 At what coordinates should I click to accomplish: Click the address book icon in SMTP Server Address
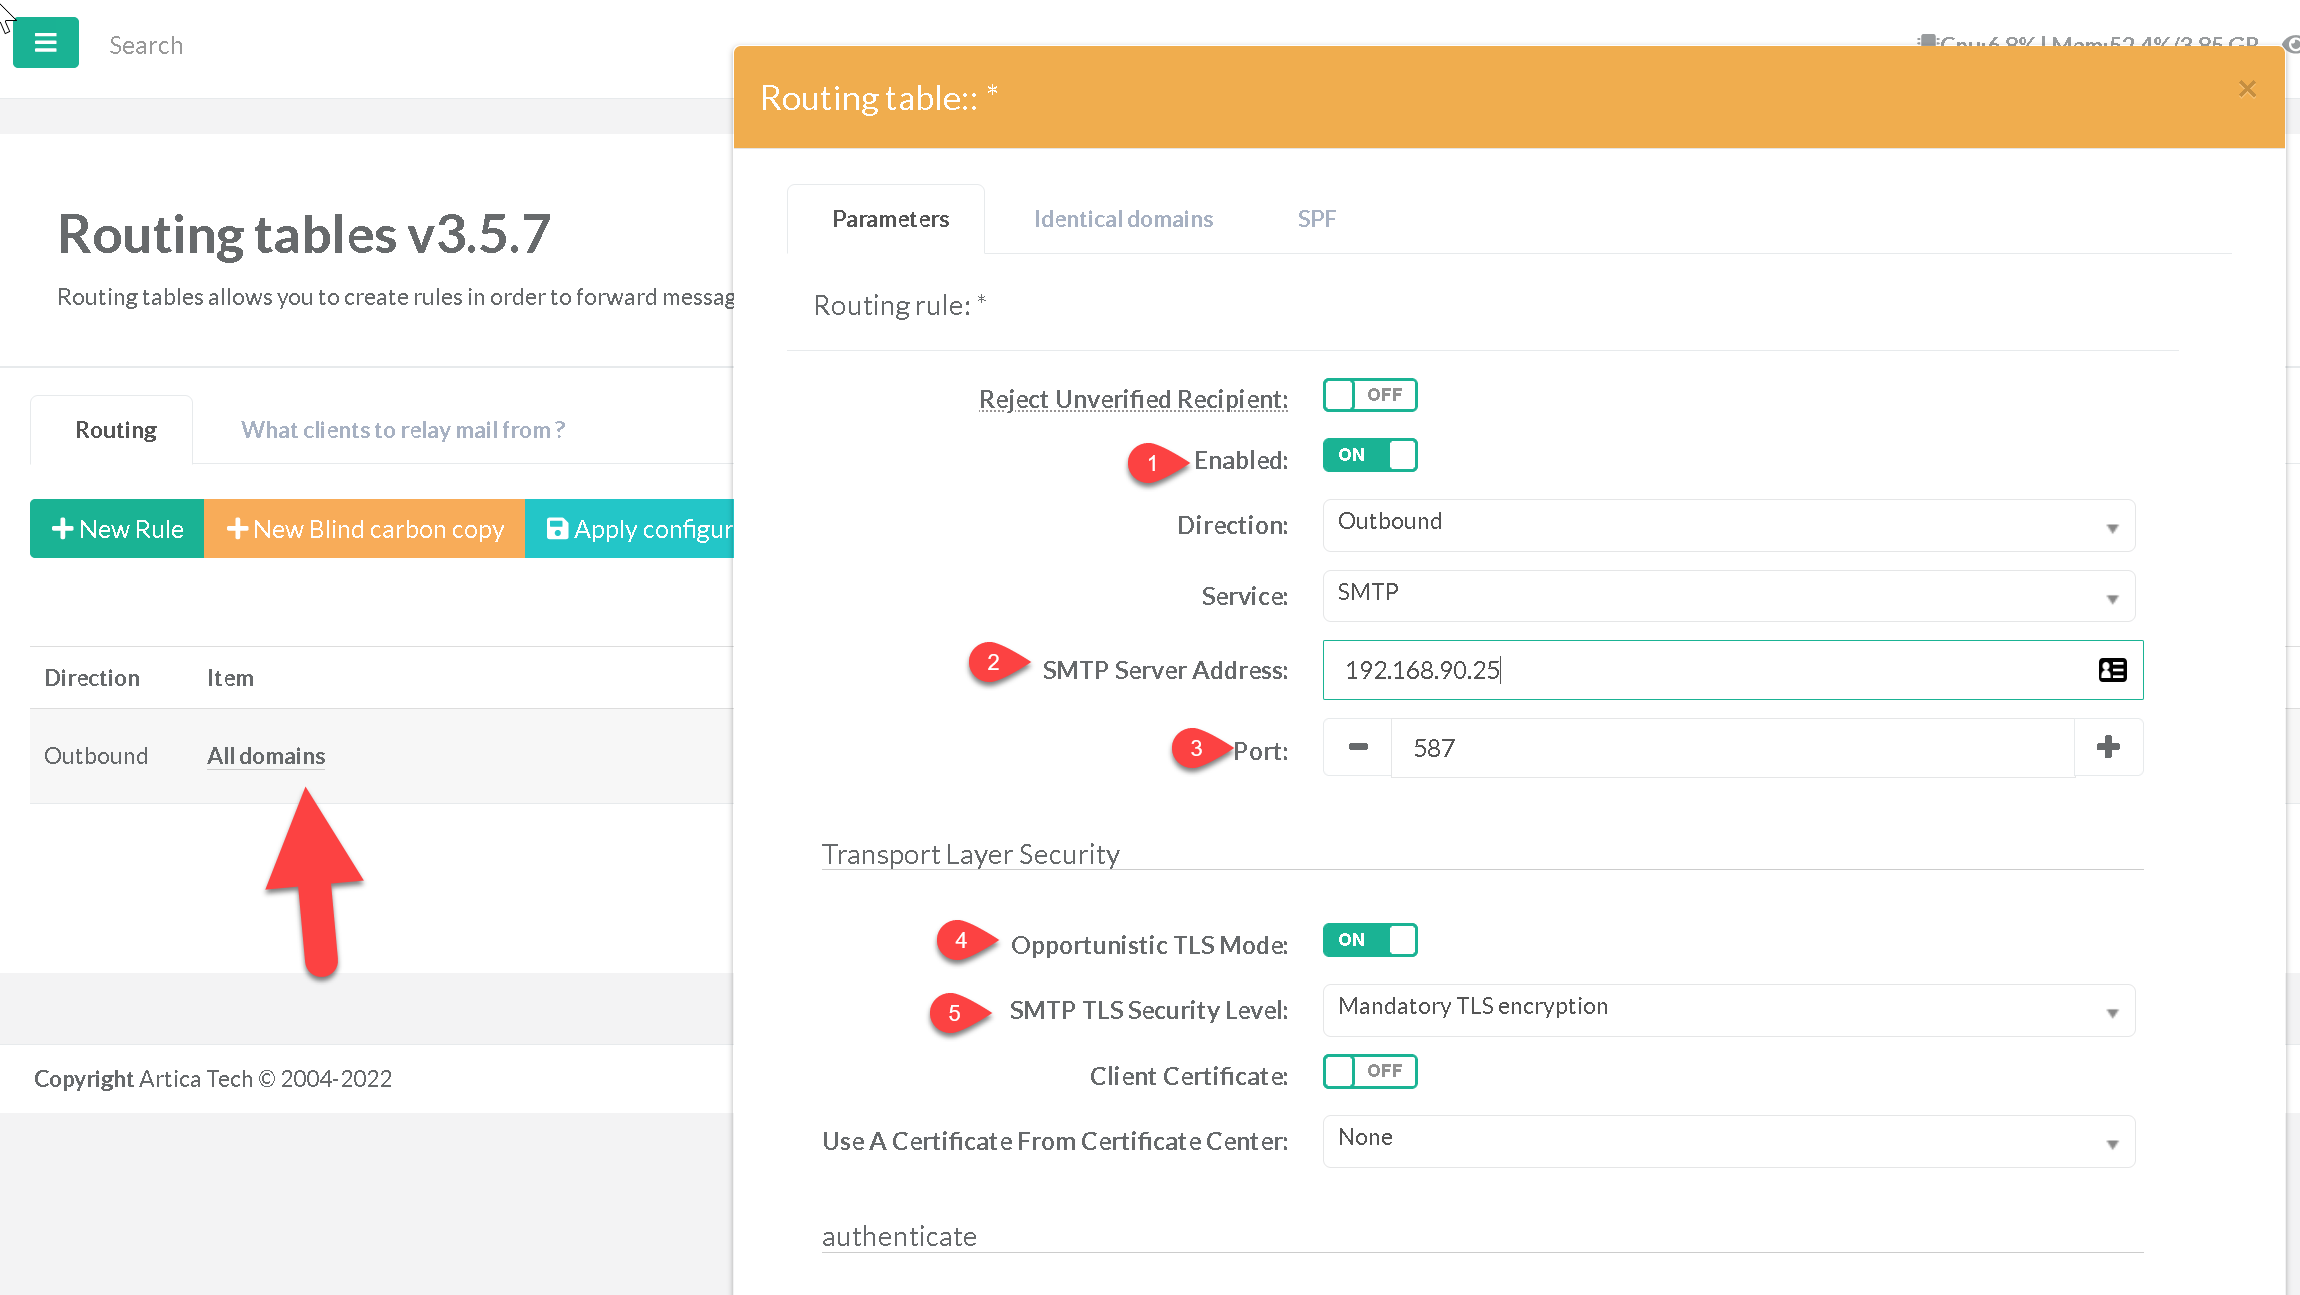pos(2112,670)
